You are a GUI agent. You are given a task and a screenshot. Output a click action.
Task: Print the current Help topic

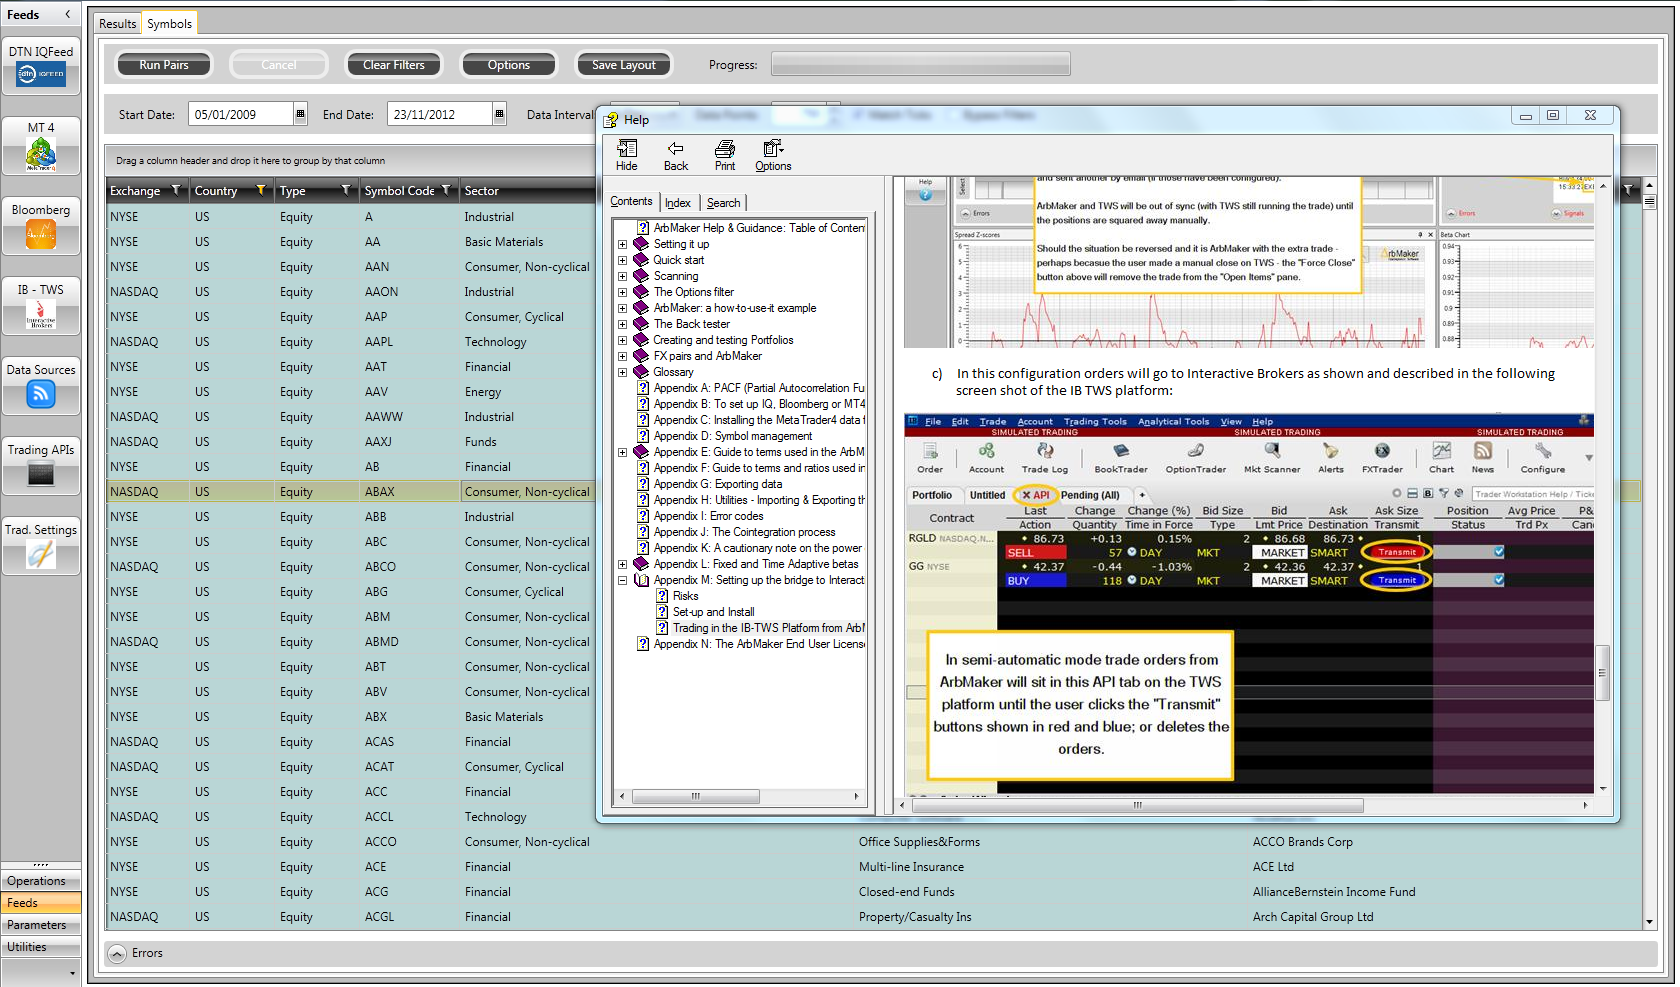pos(725,155)
